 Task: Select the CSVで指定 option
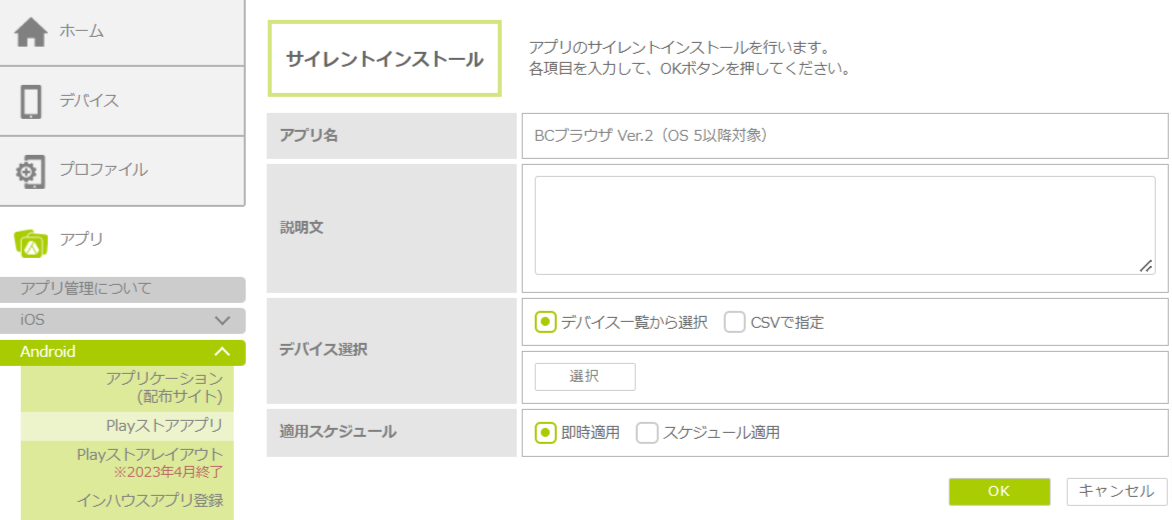coord(735,322)
